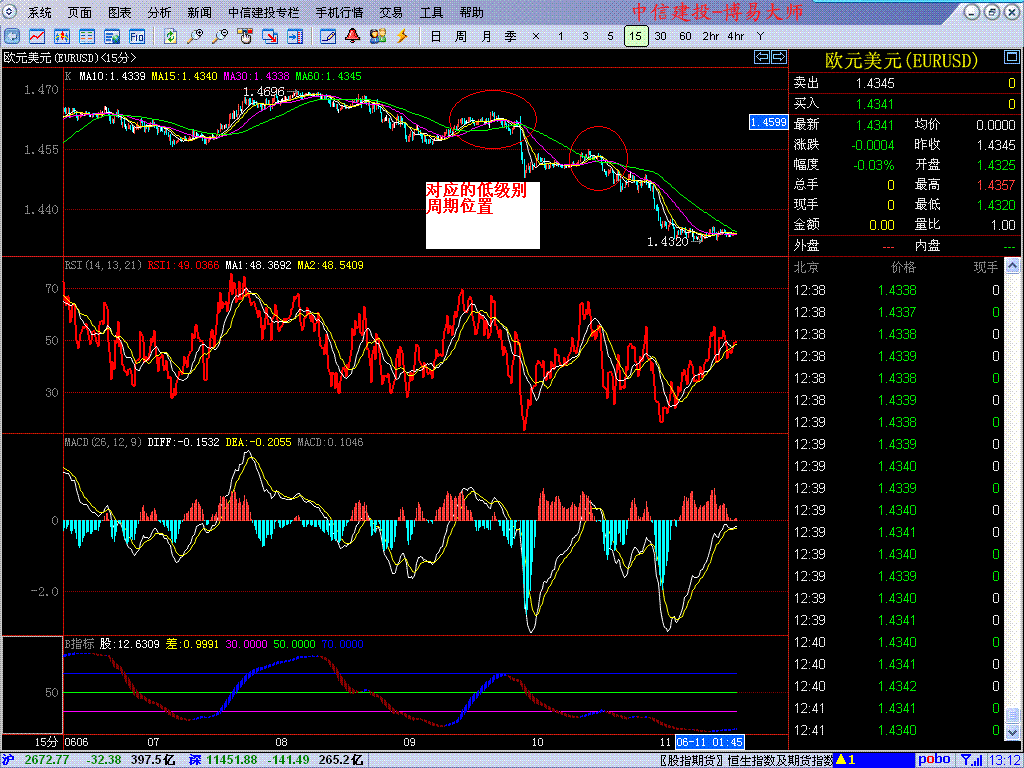This screenshot has height=768, width=1024.
Task: Open the 新闻 menu
Action: pyautogui.click(x=199, y=12)
